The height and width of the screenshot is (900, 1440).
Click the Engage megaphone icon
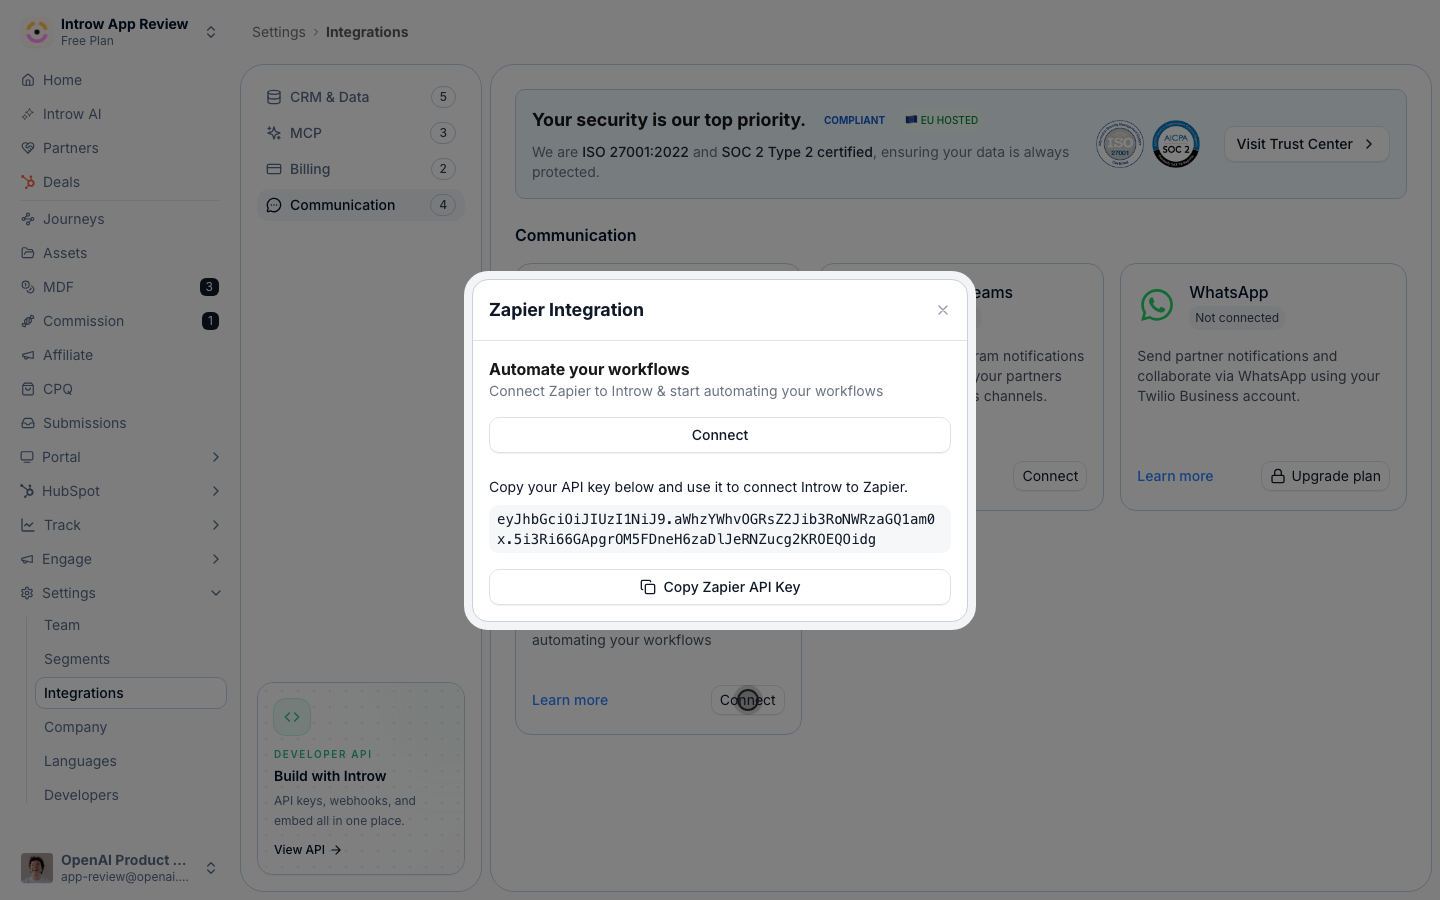(x=27, y=559)
